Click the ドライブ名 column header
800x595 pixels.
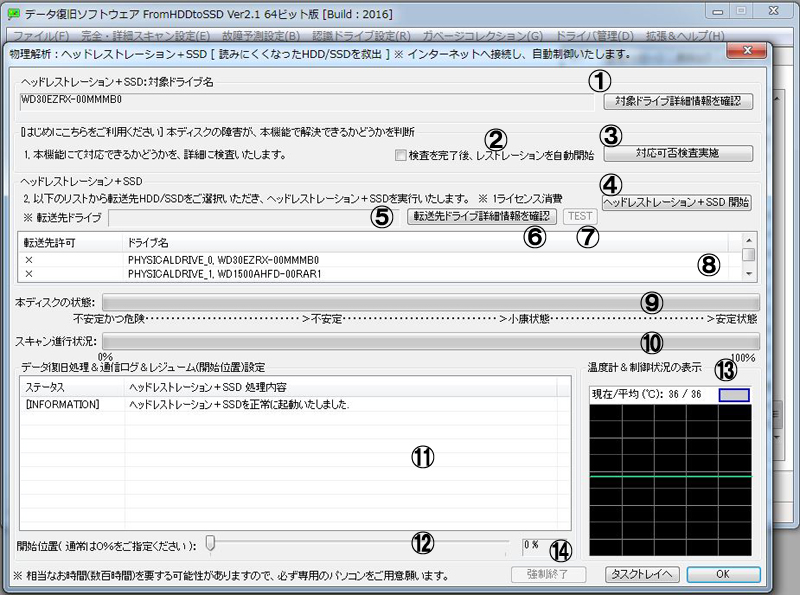click(x=426, y=243)
